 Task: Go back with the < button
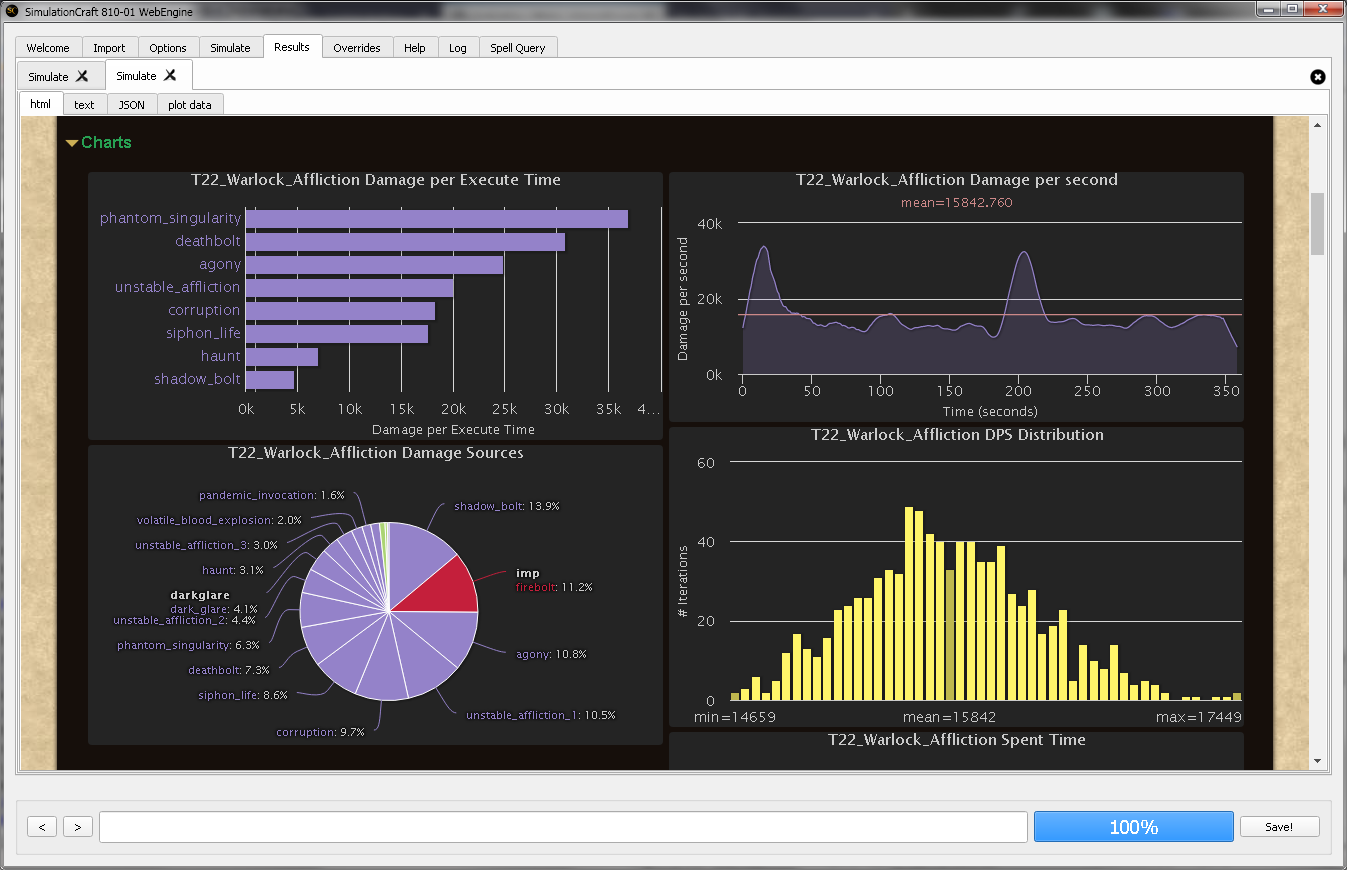point(42,827)
